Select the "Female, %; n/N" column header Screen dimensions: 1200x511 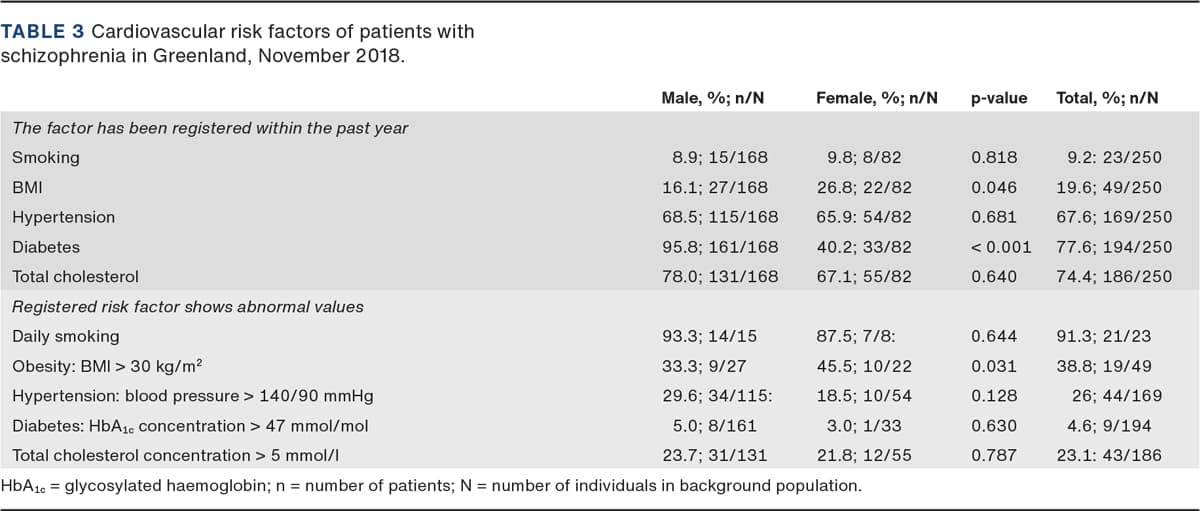(x=876, y=98)
